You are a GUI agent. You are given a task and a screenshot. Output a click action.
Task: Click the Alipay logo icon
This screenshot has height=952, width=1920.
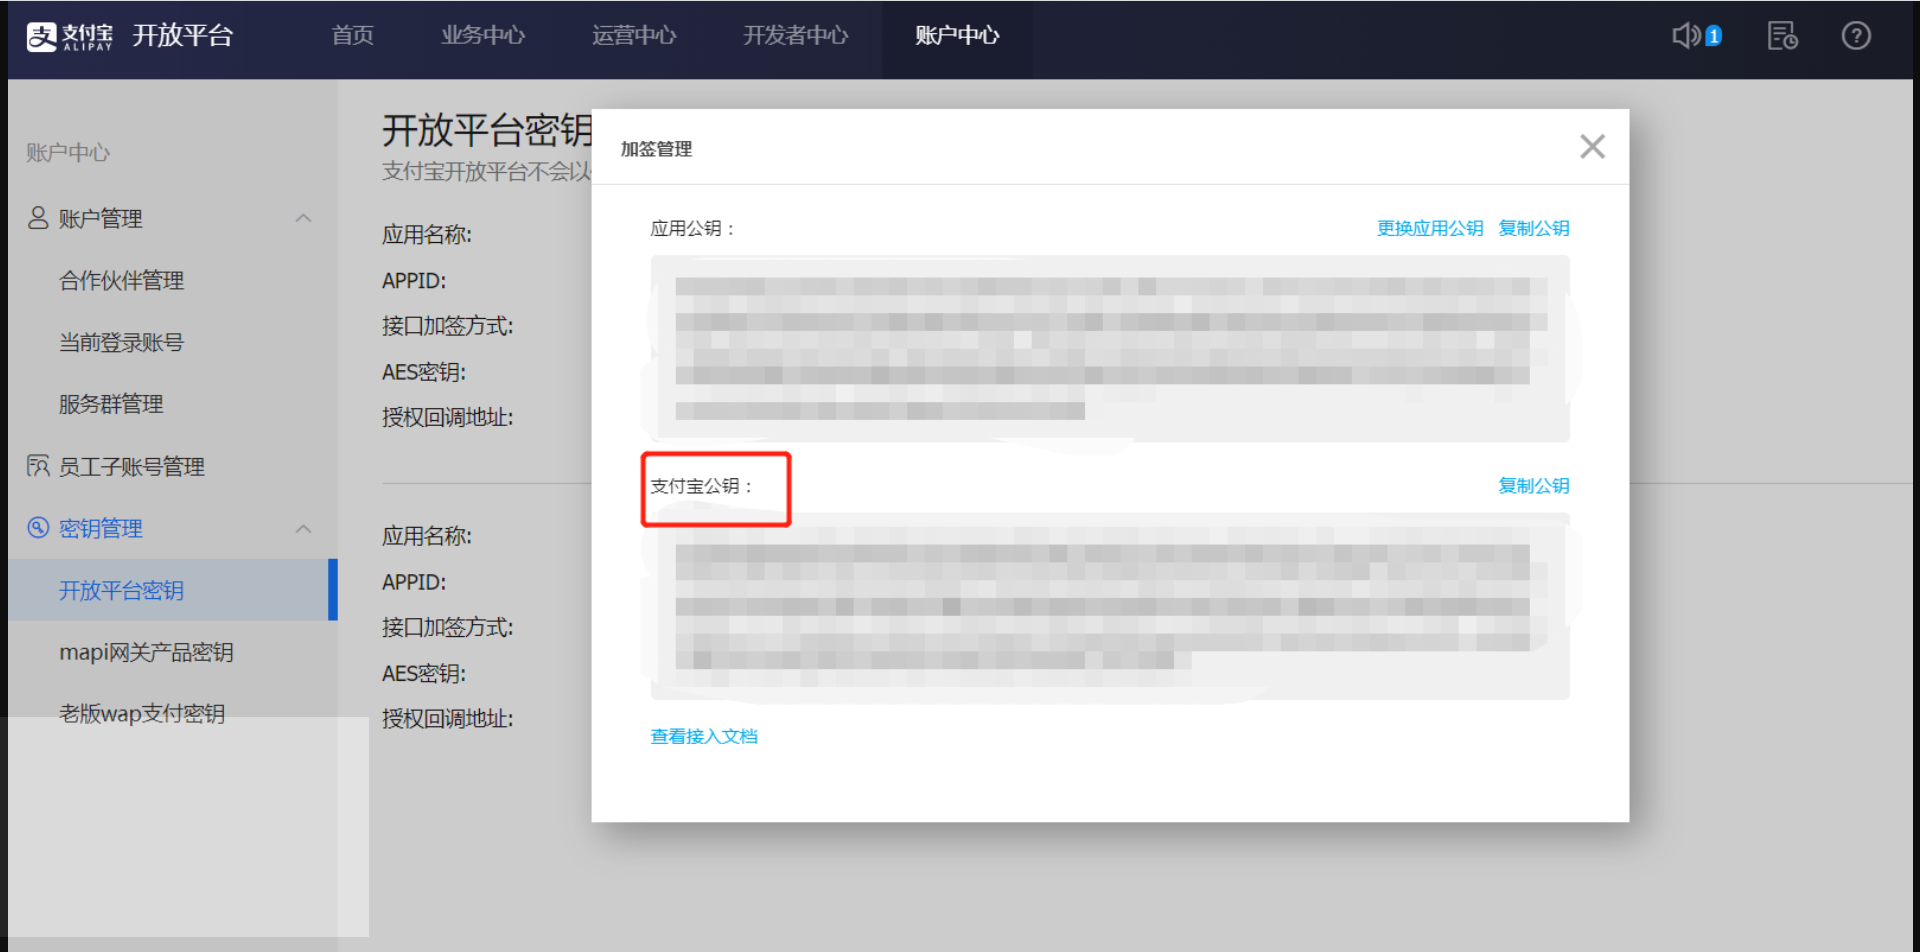click(41, 36)
